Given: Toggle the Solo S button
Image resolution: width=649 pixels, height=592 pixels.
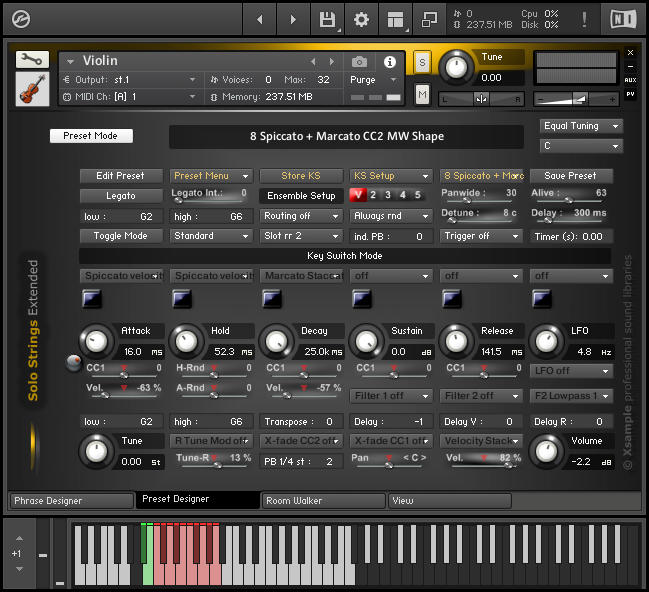Looking at the screenshot, I should (x=422, y=63).
